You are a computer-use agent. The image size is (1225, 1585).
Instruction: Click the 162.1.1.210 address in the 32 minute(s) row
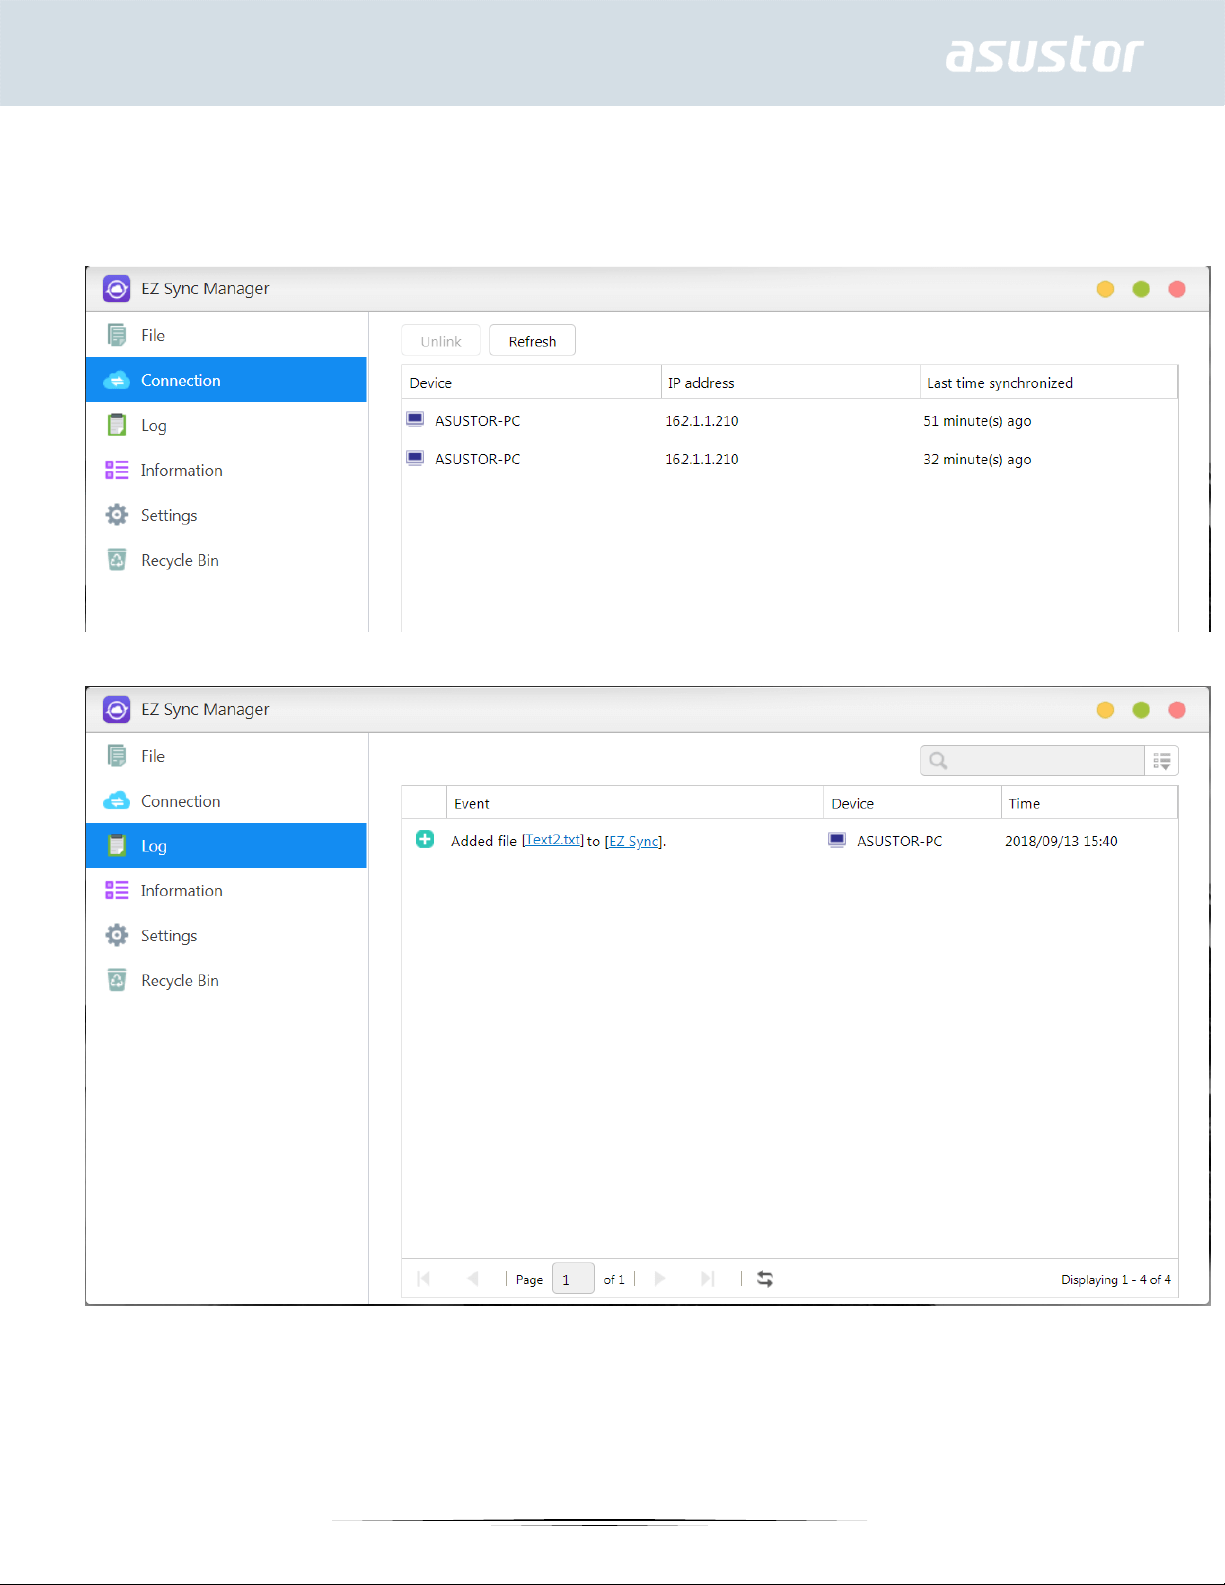pyautogui.click(x=702, y=459)
